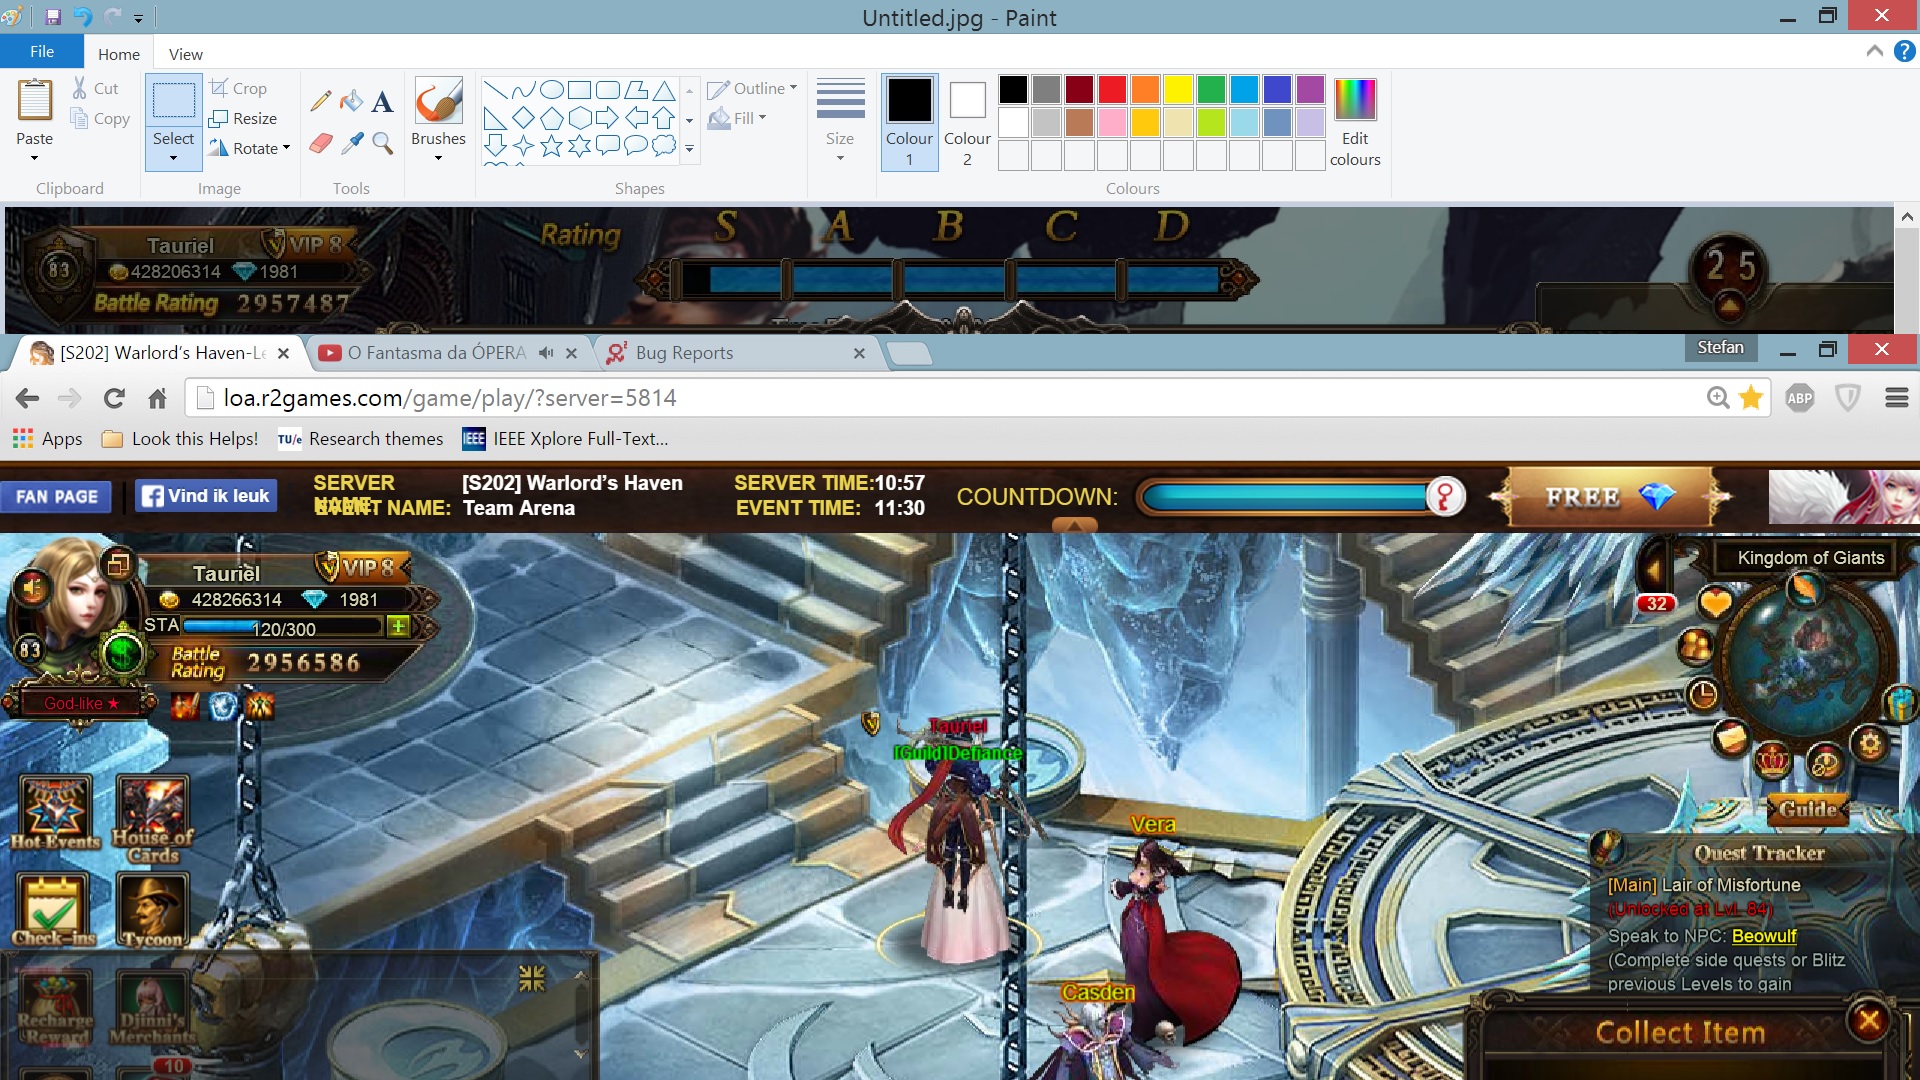Open the Select dropdown arrow
This screenshot has width=1920, height=1080.
pyautogui.click(x=173, y=158)
